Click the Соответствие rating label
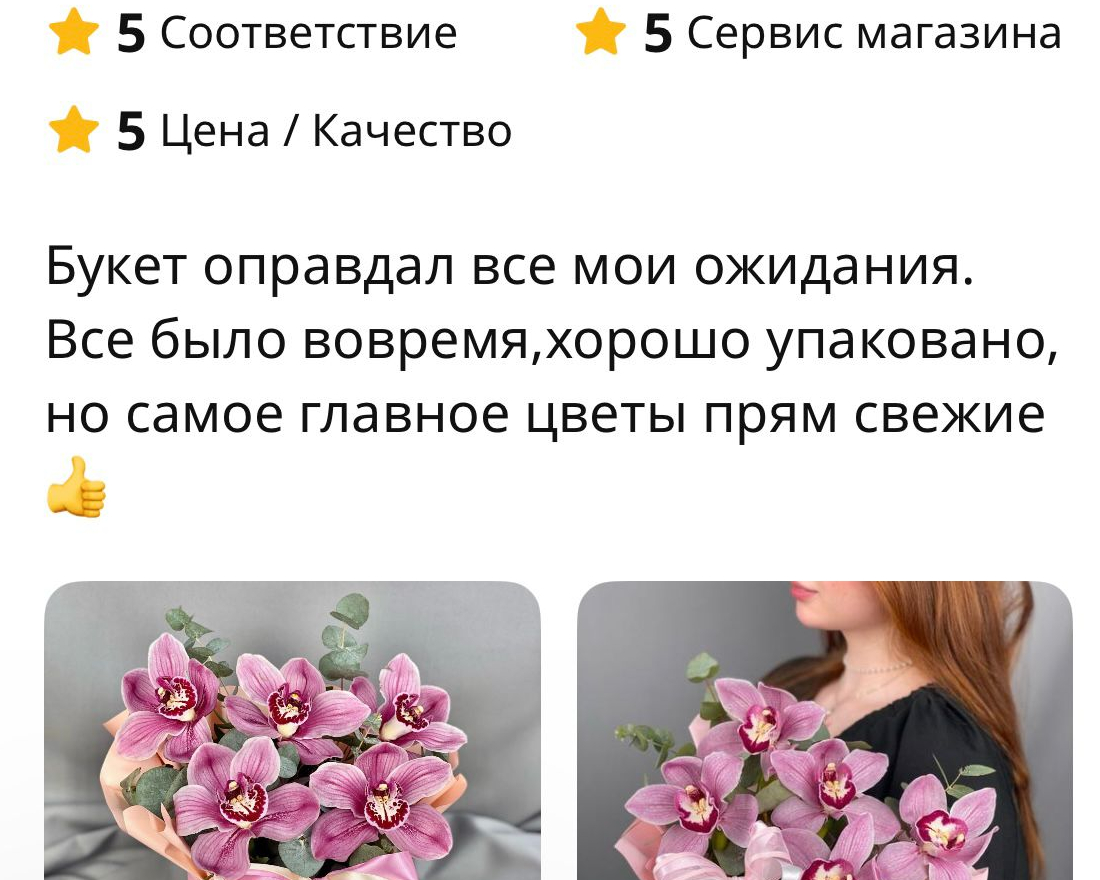 (309, 33)
